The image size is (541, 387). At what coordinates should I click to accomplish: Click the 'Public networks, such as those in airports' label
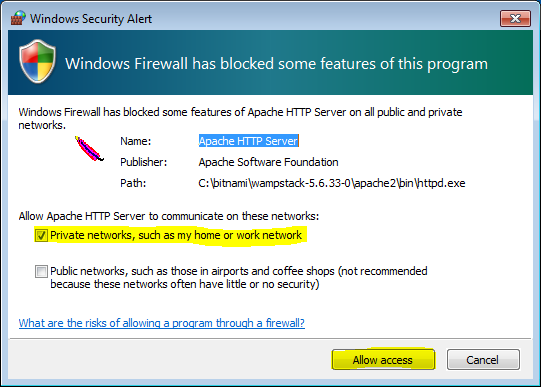(239, 277)
